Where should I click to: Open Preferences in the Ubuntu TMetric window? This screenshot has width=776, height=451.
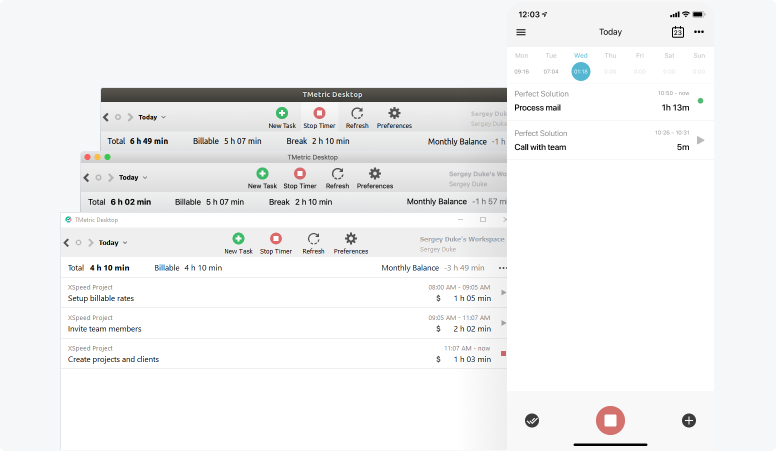394,118
